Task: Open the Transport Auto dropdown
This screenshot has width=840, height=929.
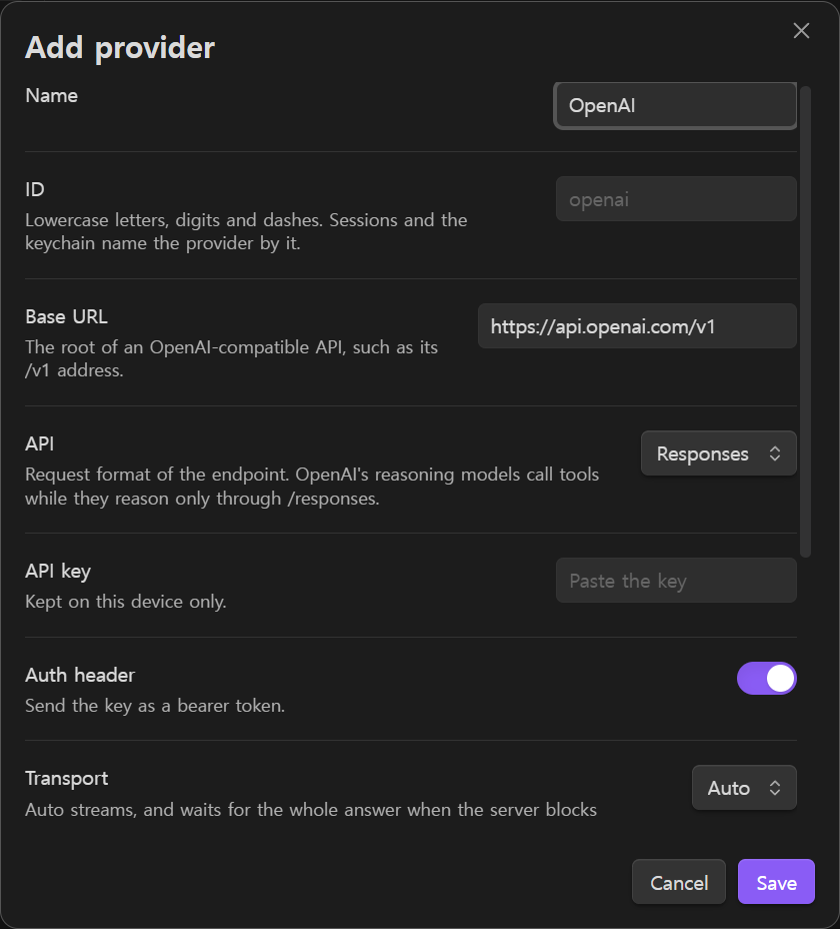Action: pyautogui.click(x=744, y=788)
